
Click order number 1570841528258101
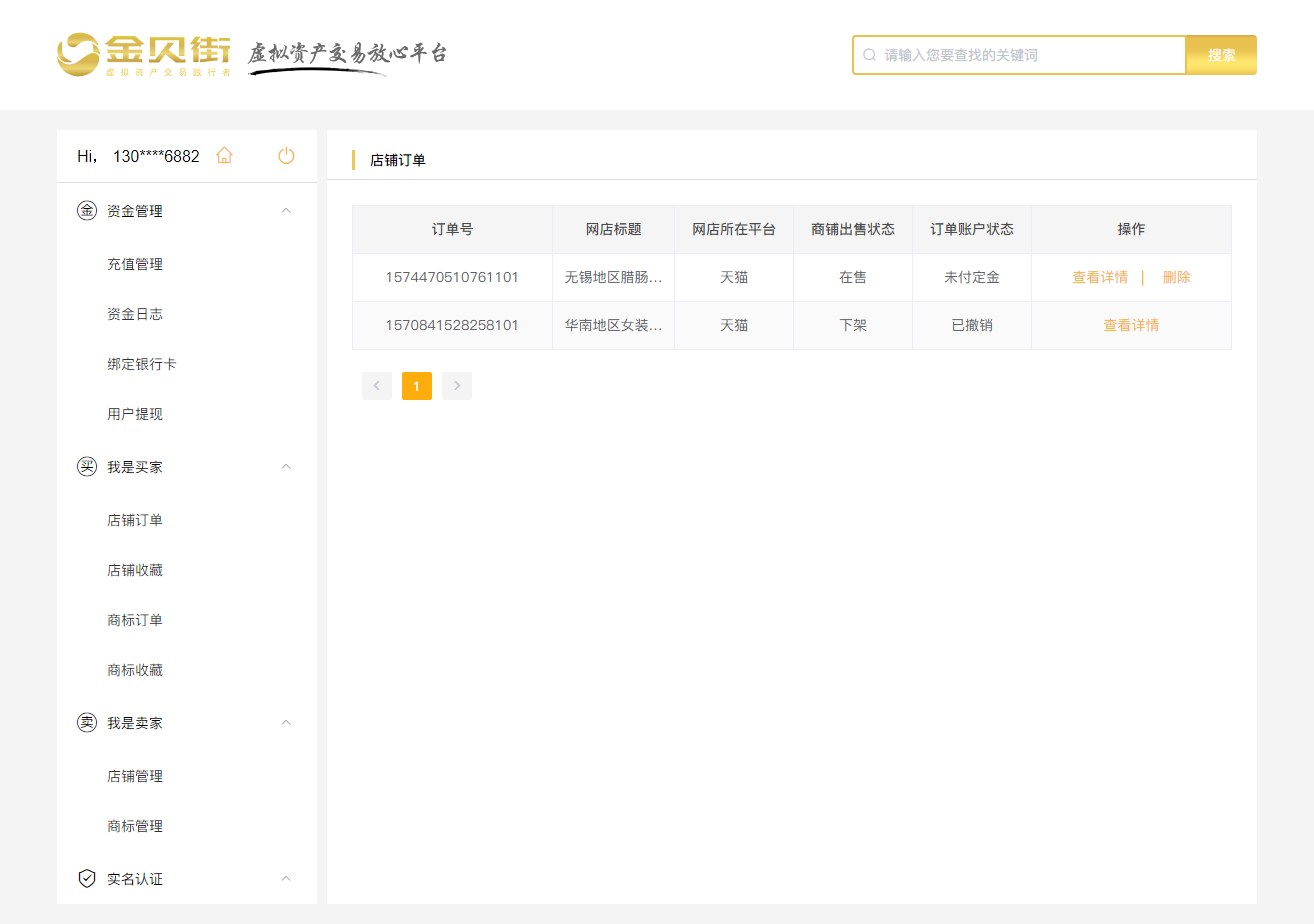452,325
